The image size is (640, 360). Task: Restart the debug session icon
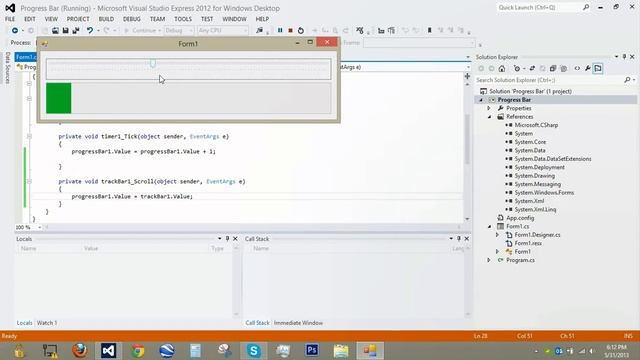(301, 30)
